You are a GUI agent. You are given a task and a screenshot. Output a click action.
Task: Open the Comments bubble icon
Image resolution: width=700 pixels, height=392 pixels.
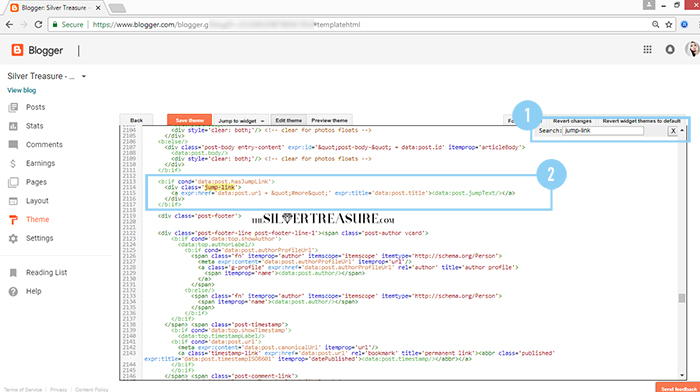13,145
